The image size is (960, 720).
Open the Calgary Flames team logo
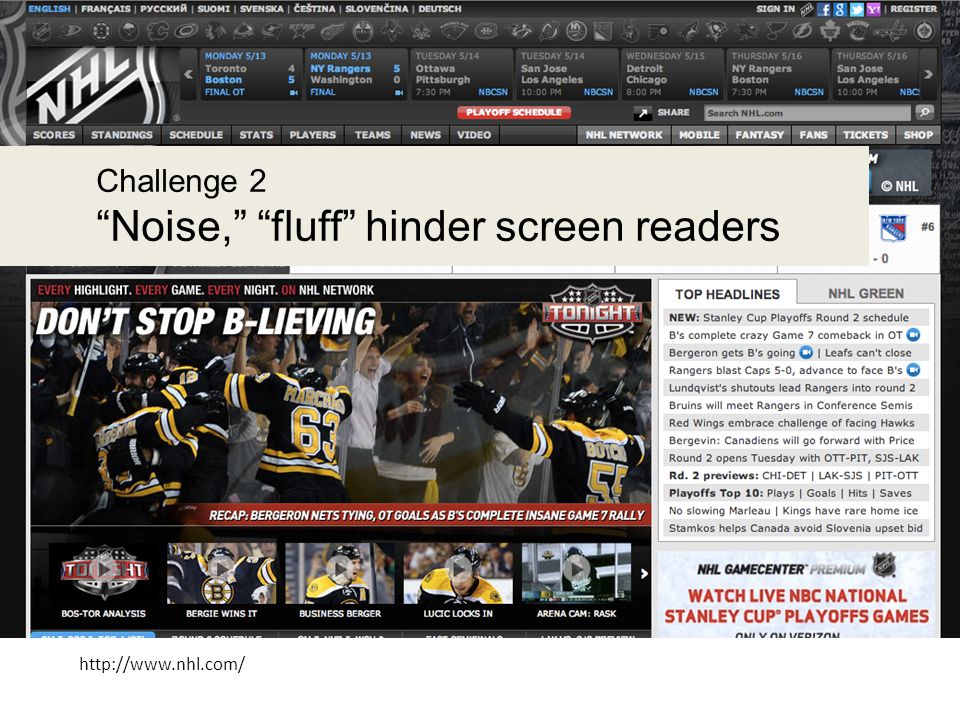click(x=157, y=31)
